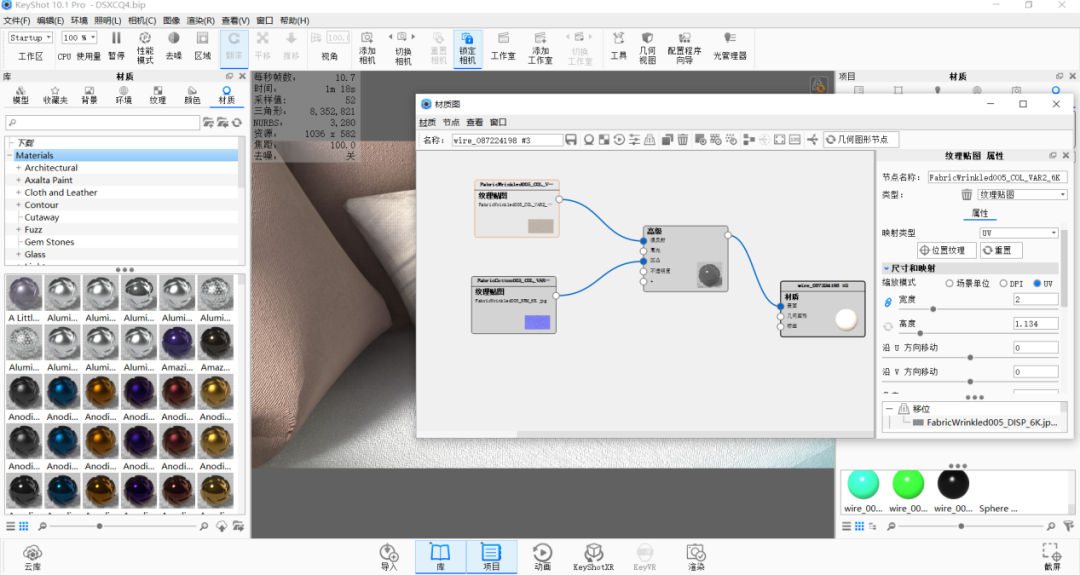Open 文件(F) menu

coord(17,21)
